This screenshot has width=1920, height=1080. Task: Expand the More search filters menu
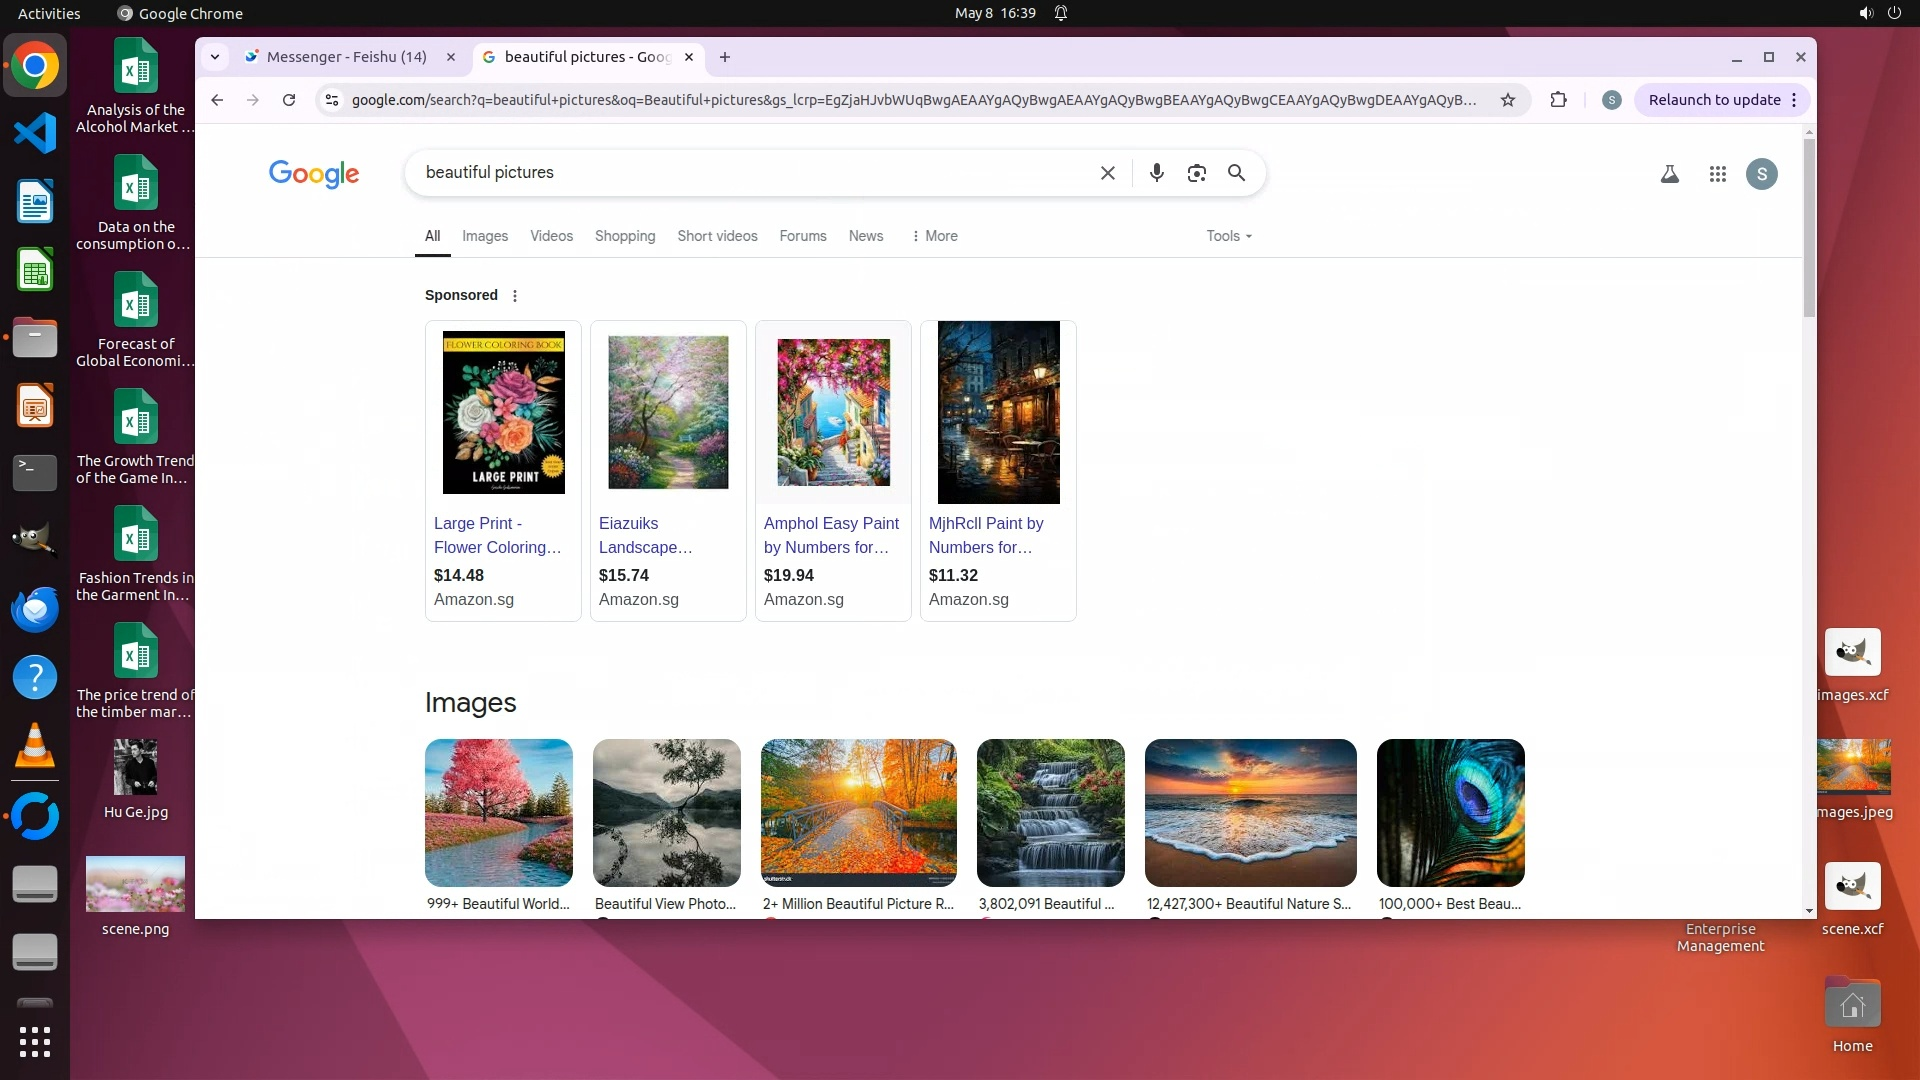(x=934, y=236)
